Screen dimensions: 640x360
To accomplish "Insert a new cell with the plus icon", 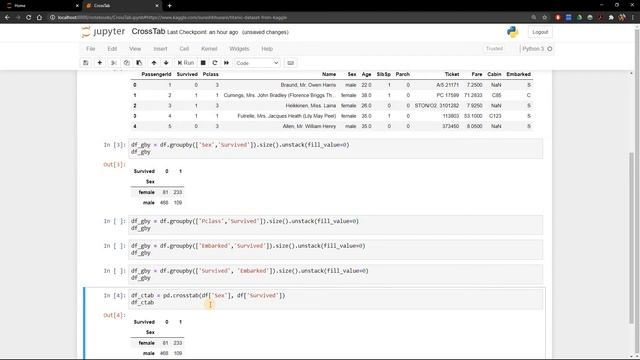I will coord(100,63).
